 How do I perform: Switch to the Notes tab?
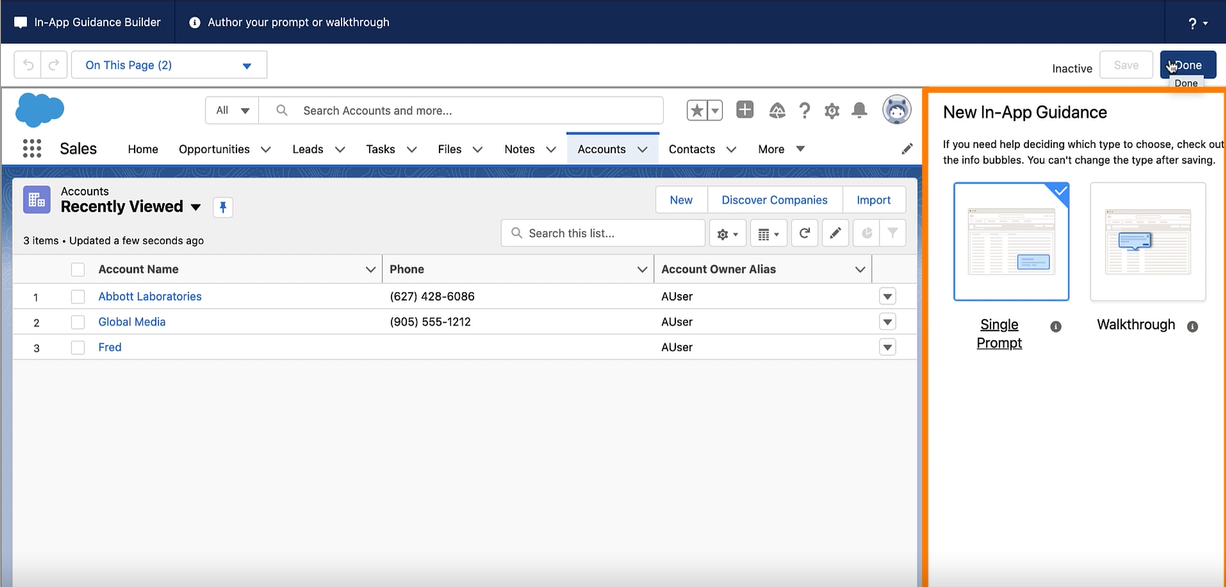click(x=519, y=149)
